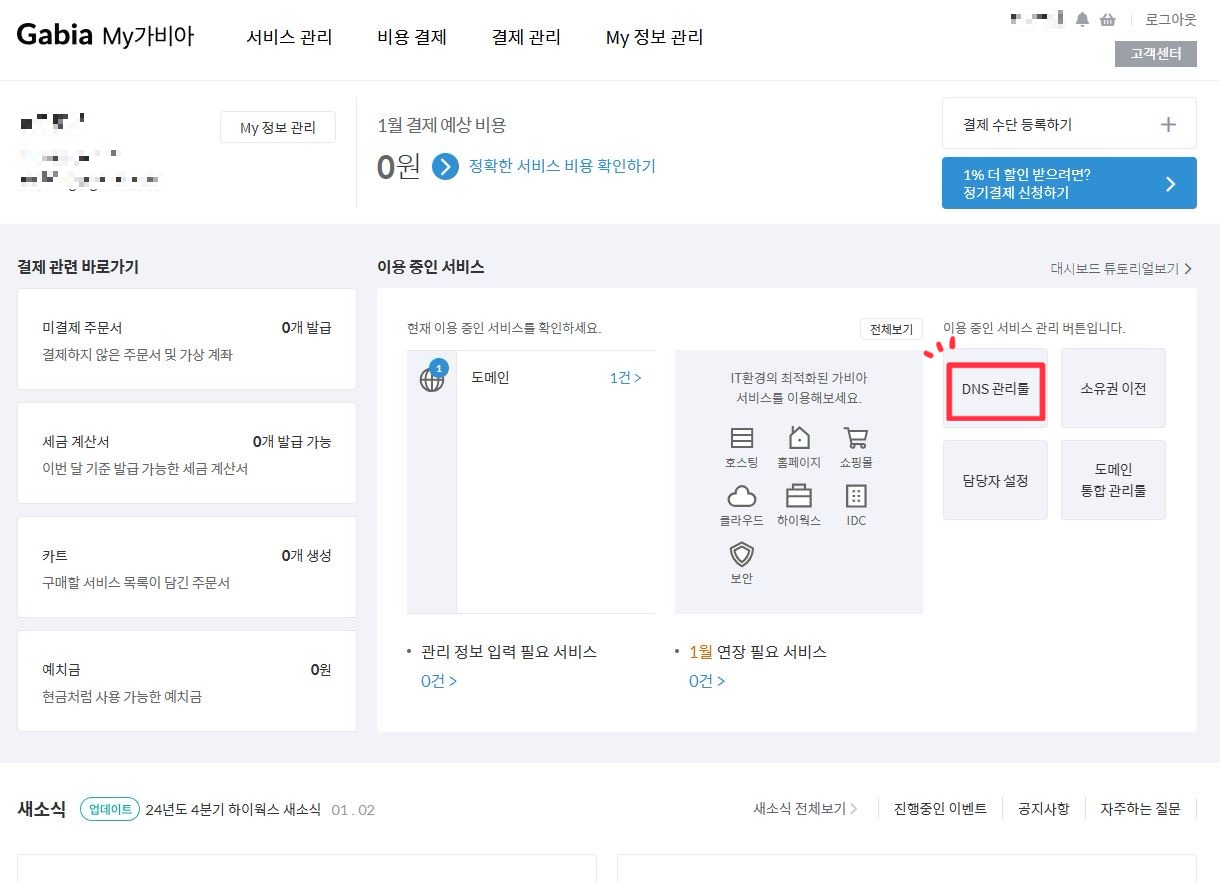Open the notification bell icon
This screenshot has width=1220, height=882.
pos(1082,19)
